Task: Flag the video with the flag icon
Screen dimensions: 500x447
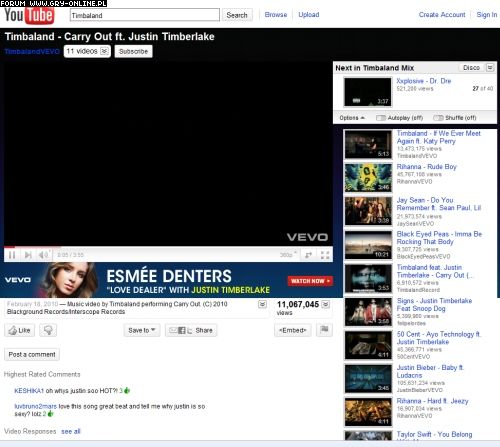Action: tap(324, 330)
